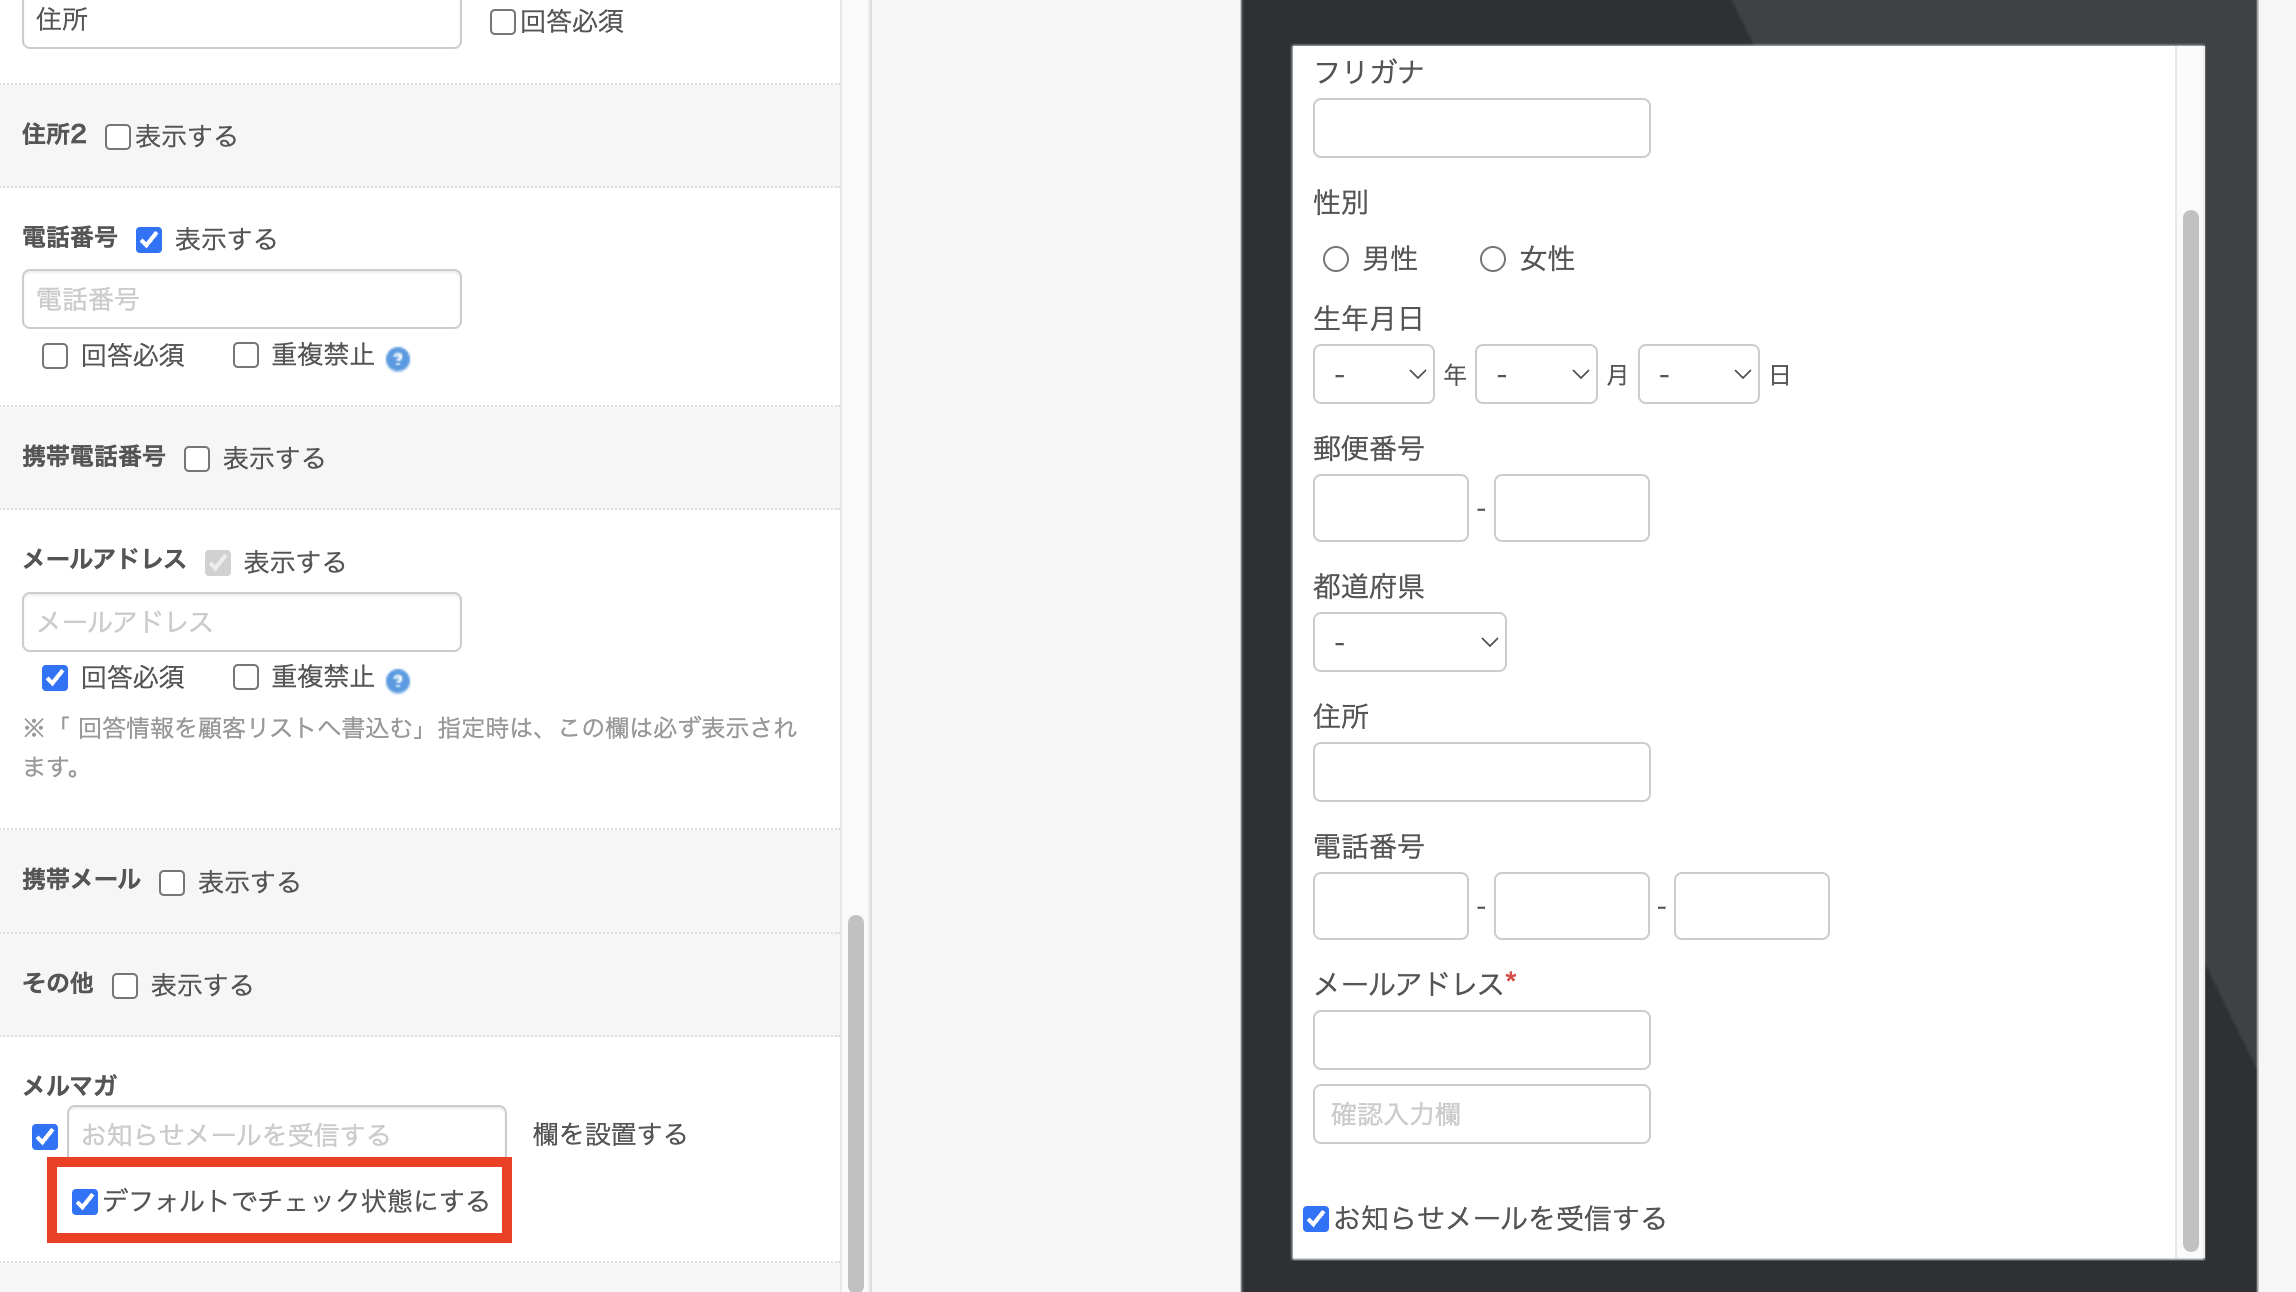Expand 都道府県 prefecture dropdown

tap(1409, 642)
